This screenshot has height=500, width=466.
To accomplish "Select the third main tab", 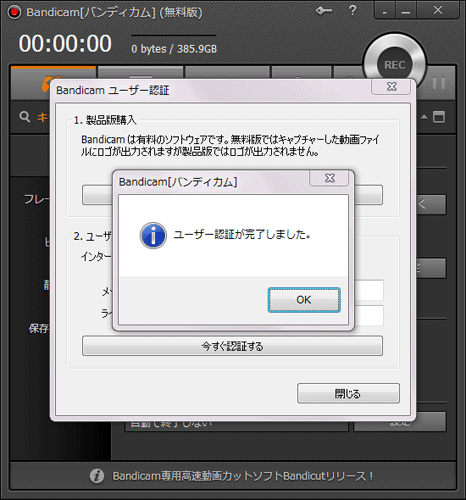I will (x=227, y=73).
